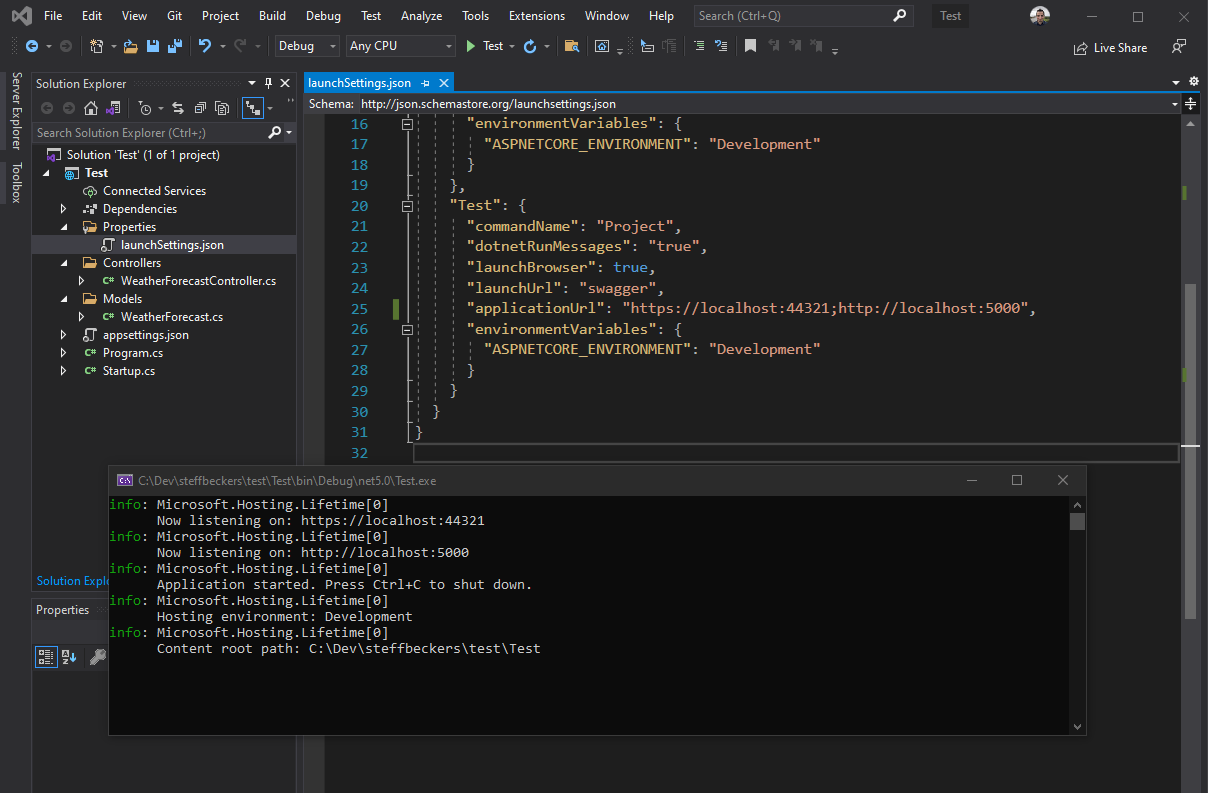Click the Pending Changes Filter clock icon
The height and width of the screenshot is (793, 1208).
(x=146, y=108)
